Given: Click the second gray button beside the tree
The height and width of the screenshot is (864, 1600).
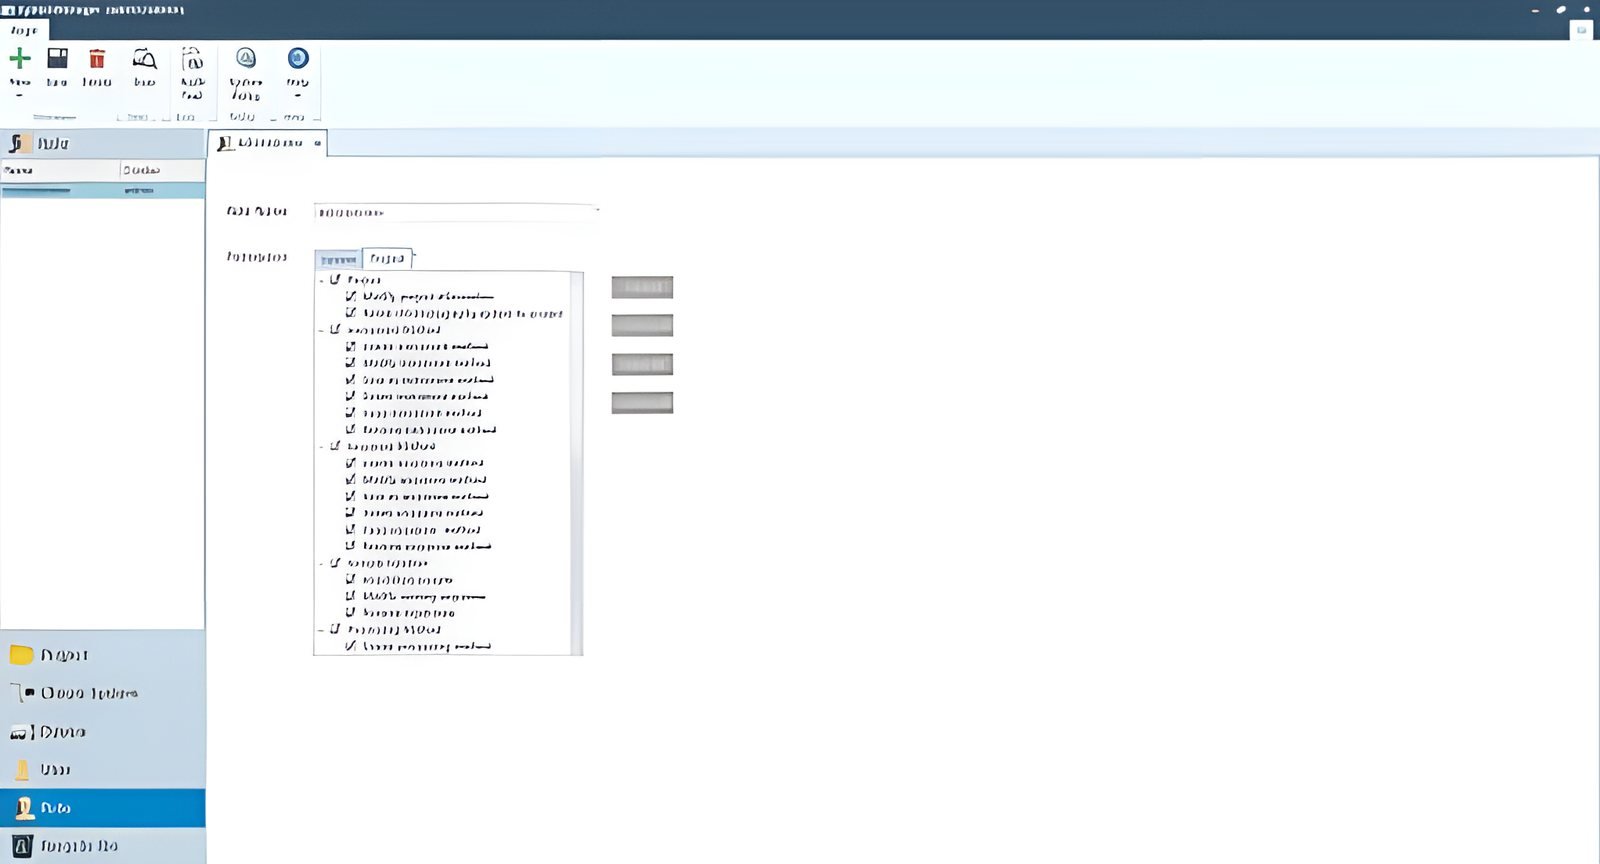Looking at the screenshot, I should point(642,325).
